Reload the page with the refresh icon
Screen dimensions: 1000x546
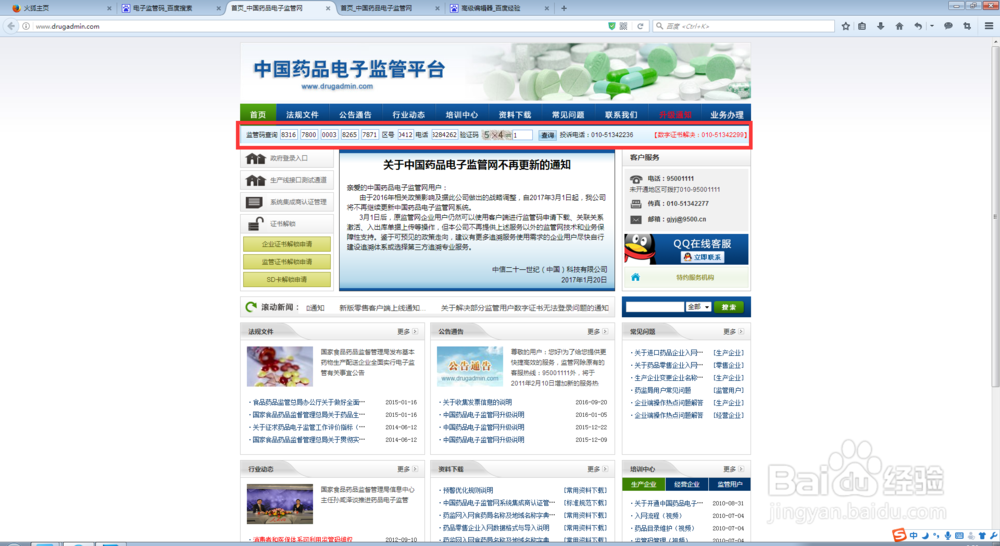tap(640, 26)
